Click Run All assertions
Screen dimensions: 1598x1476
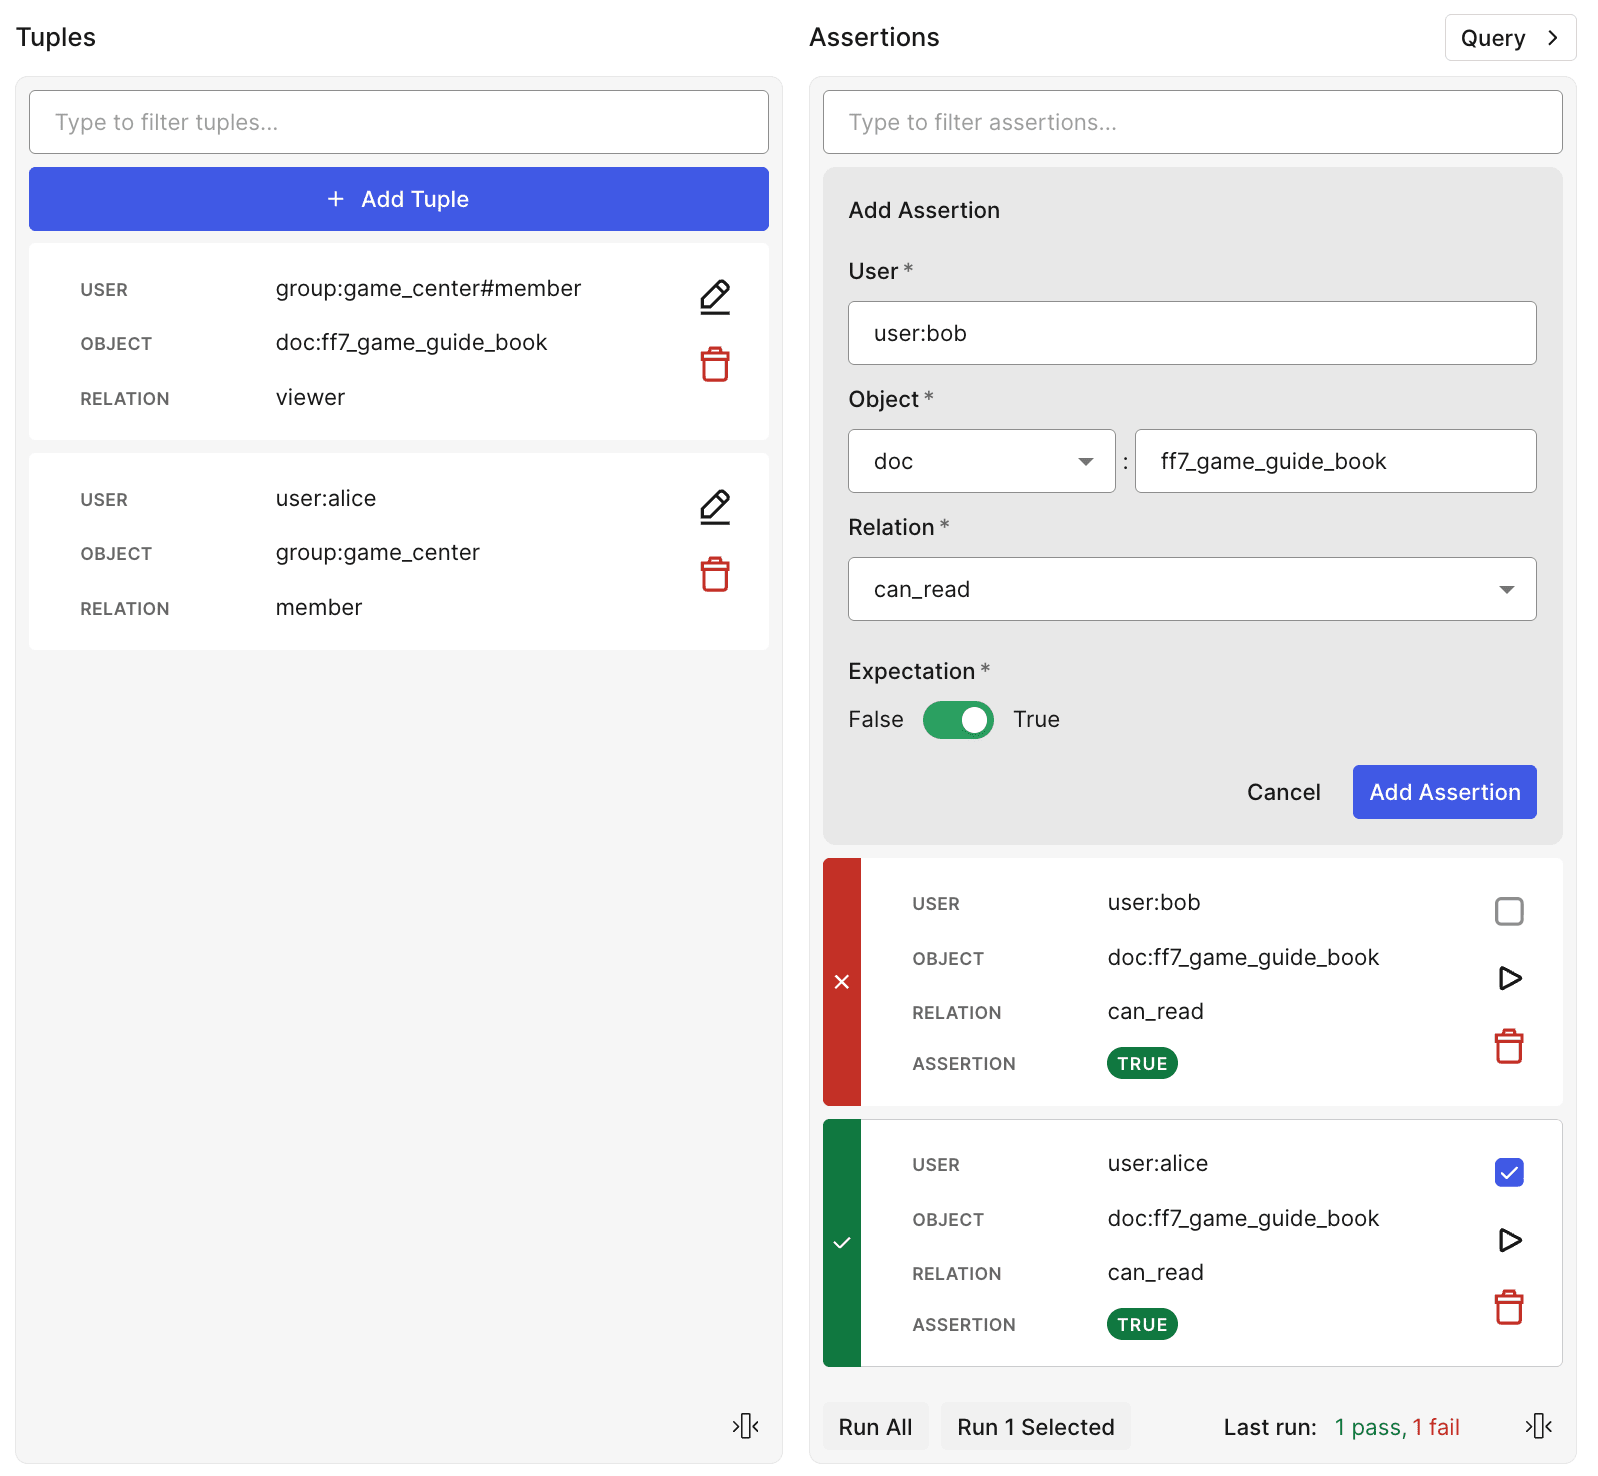coord(875,1427)
